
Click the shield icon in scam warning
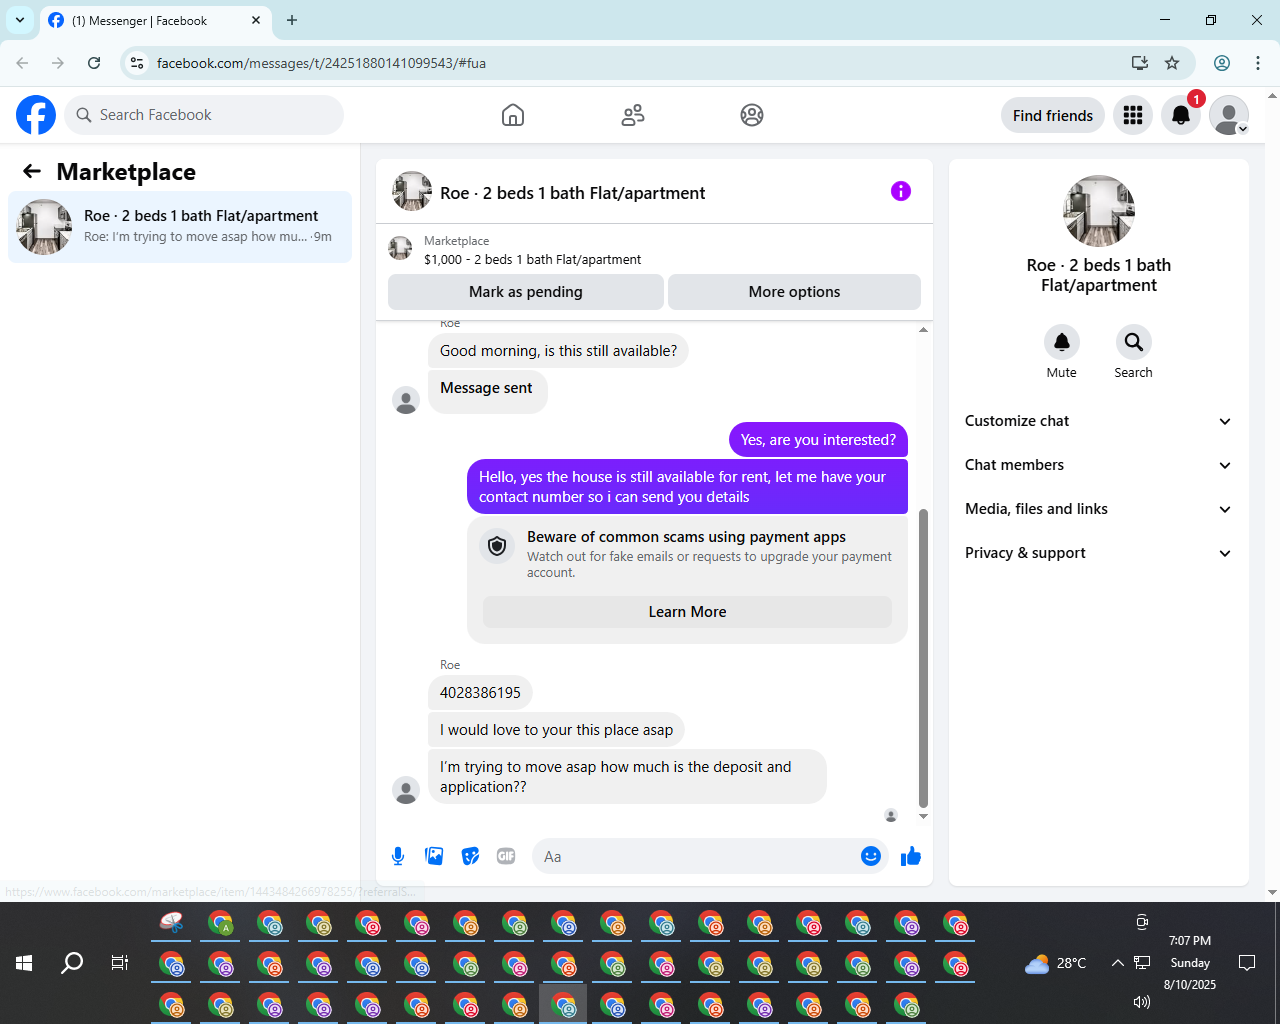pyautogui.click(x=497, y=546)
